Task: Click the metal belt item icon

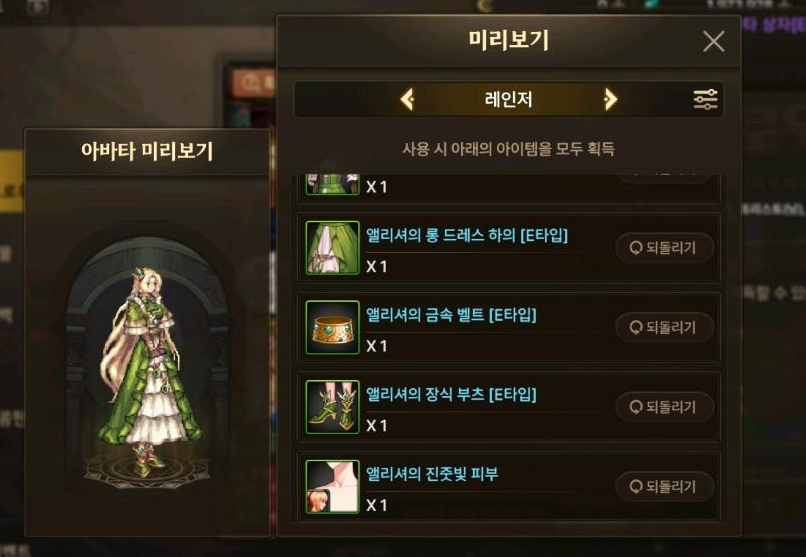Action: pyautogui.click(x=333, y=327)
